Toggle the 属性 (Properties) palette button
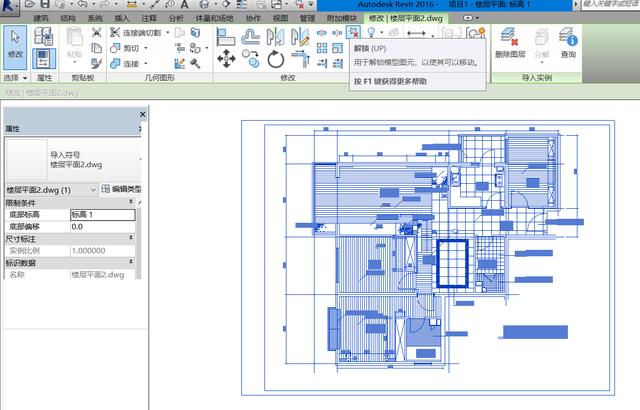This screenshot has height=410, width=640. point(44,58)
